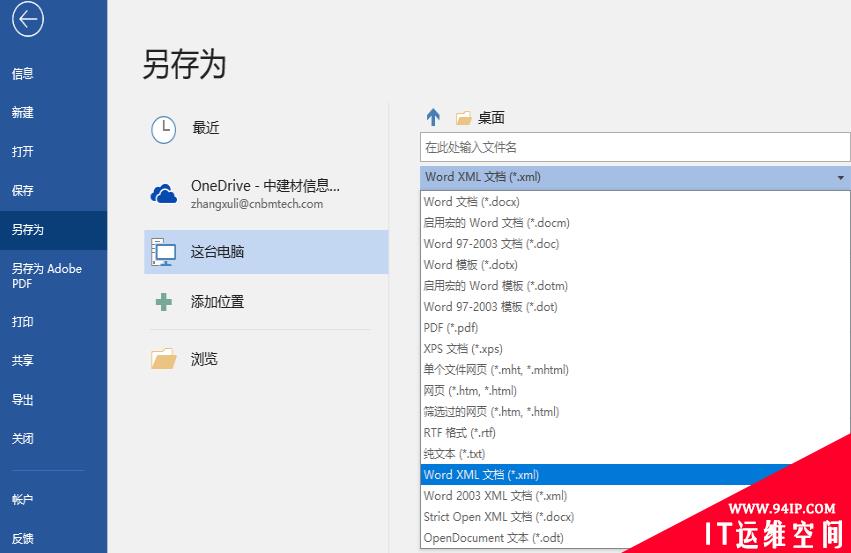Click the OneDrive cloud icon
851x553 pixels.
coord(163,194)
